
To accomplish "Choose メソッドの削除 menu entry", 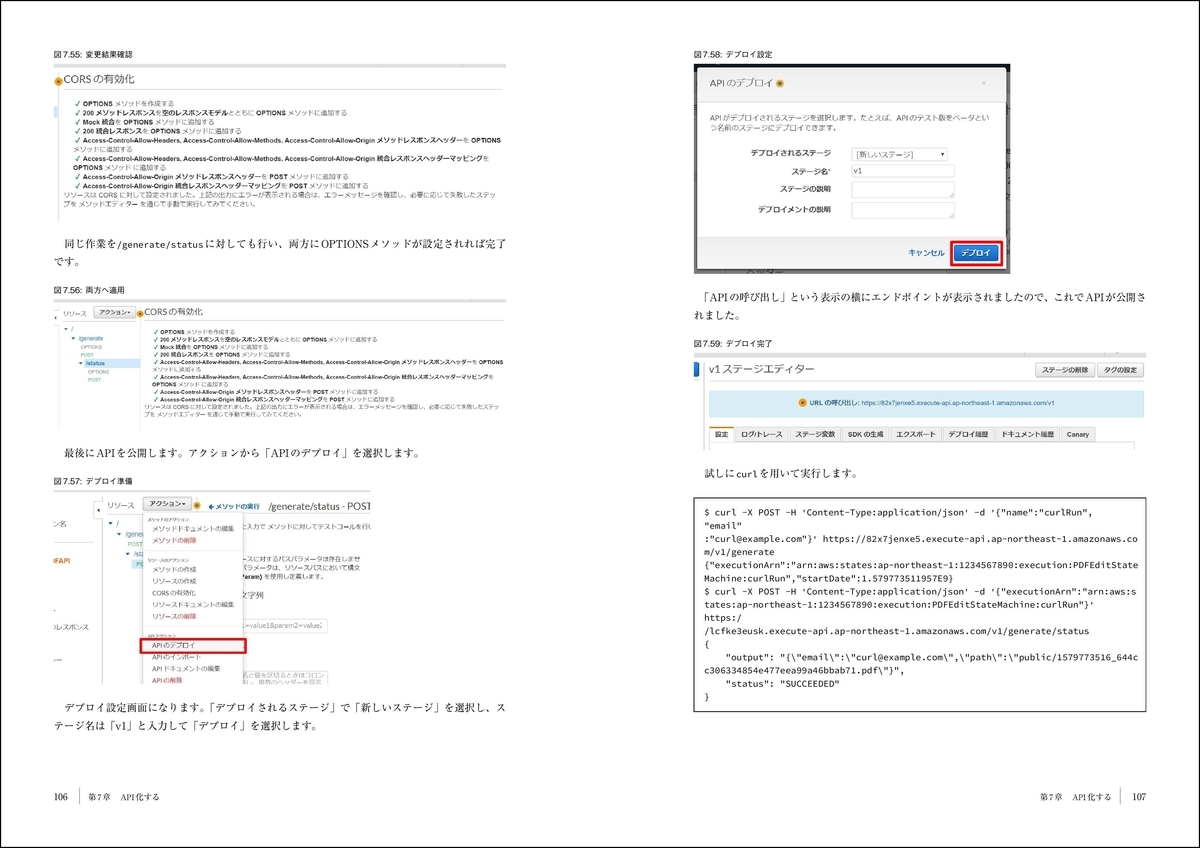I will coord(174,541).
